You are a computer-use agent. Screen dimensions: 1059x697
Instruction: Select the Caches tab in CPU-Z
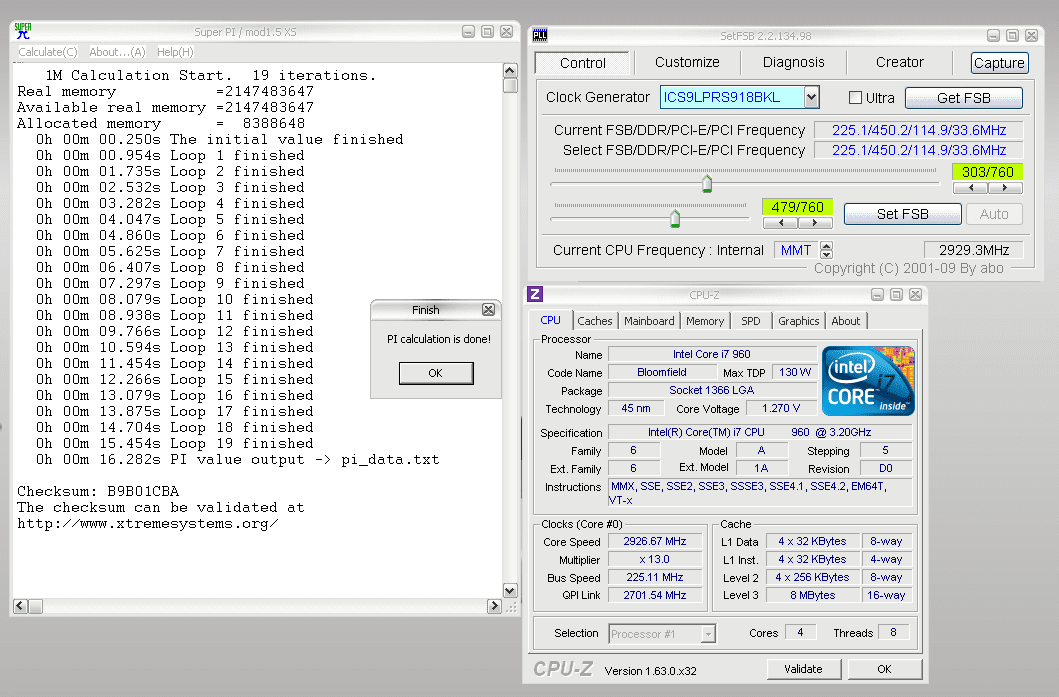click(594, 321)
